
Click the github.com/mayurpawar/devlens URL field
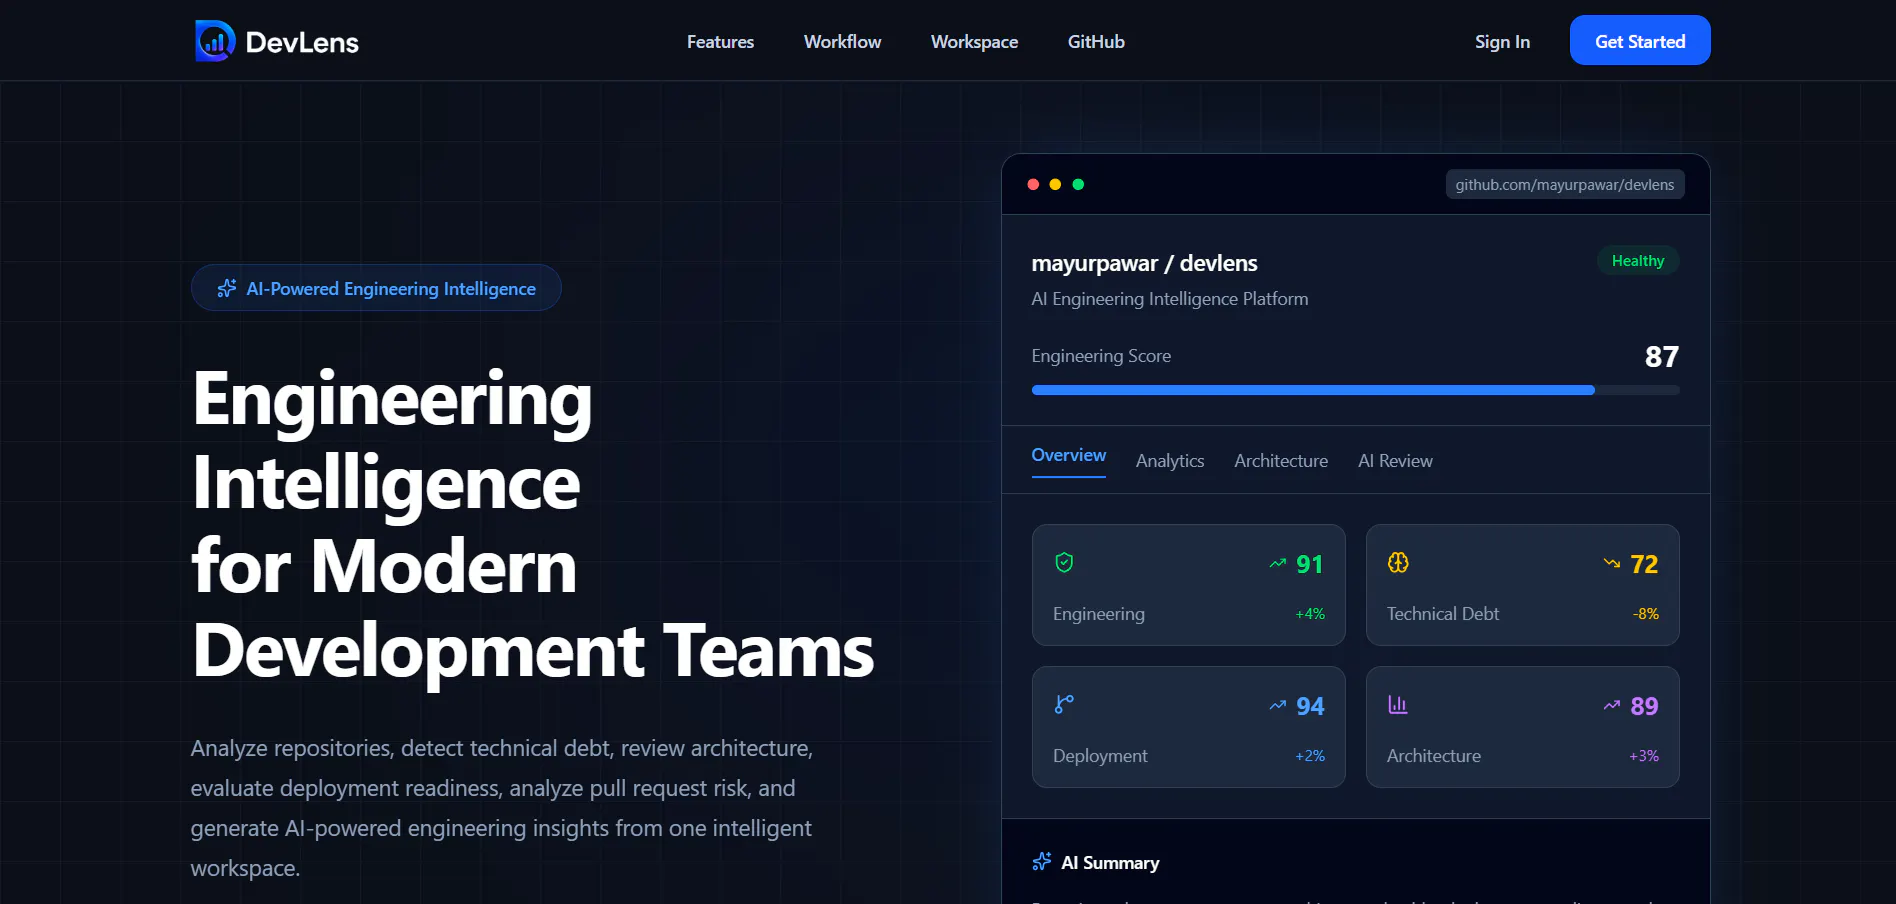[x=1565, y=184]
